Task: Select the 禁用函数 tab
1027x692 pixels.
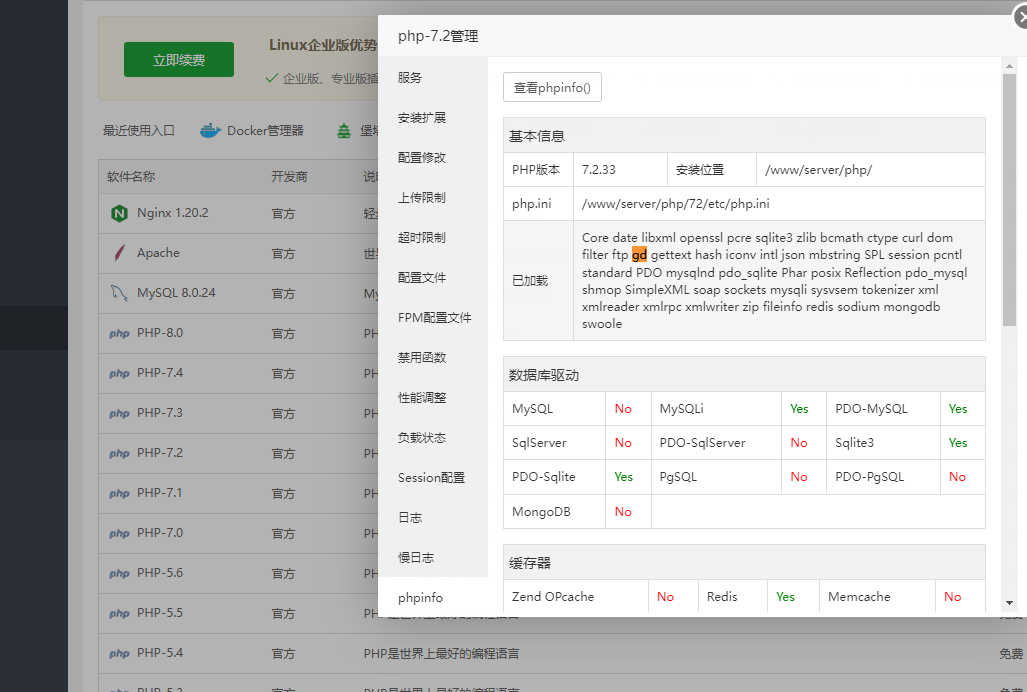Action: [x=433, y=357]
